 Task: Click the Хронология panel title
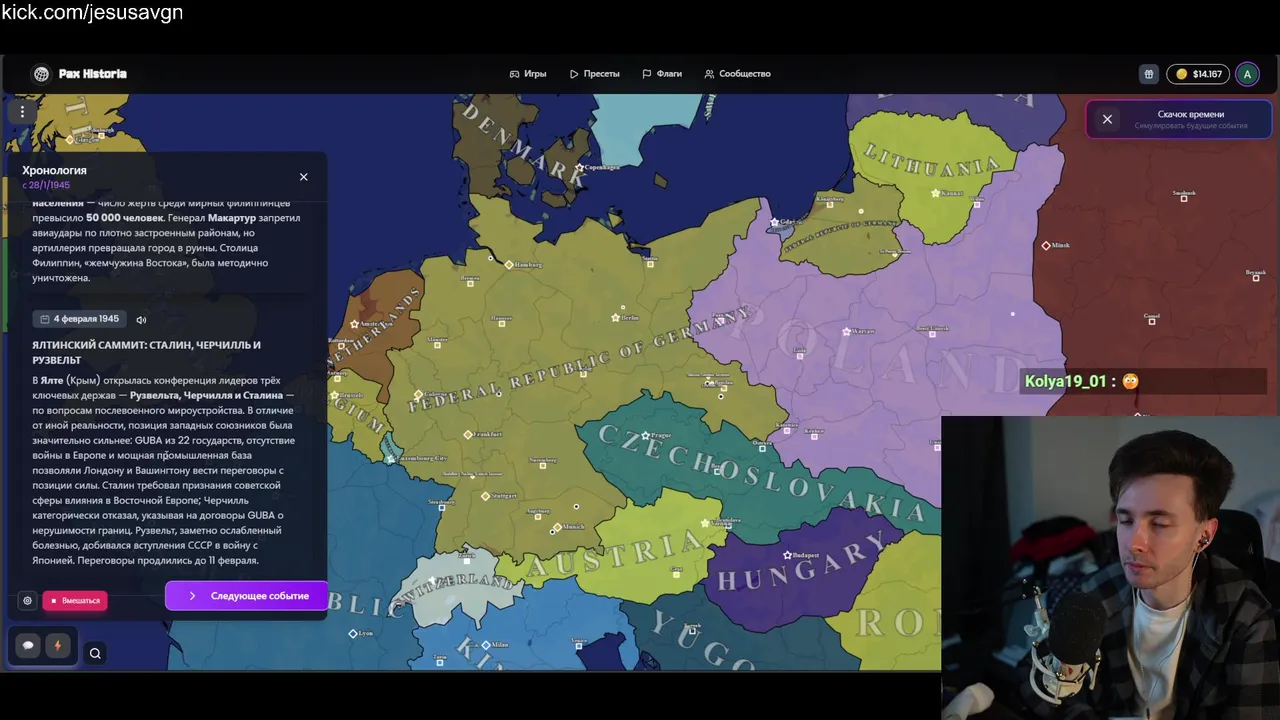(55, 170)
